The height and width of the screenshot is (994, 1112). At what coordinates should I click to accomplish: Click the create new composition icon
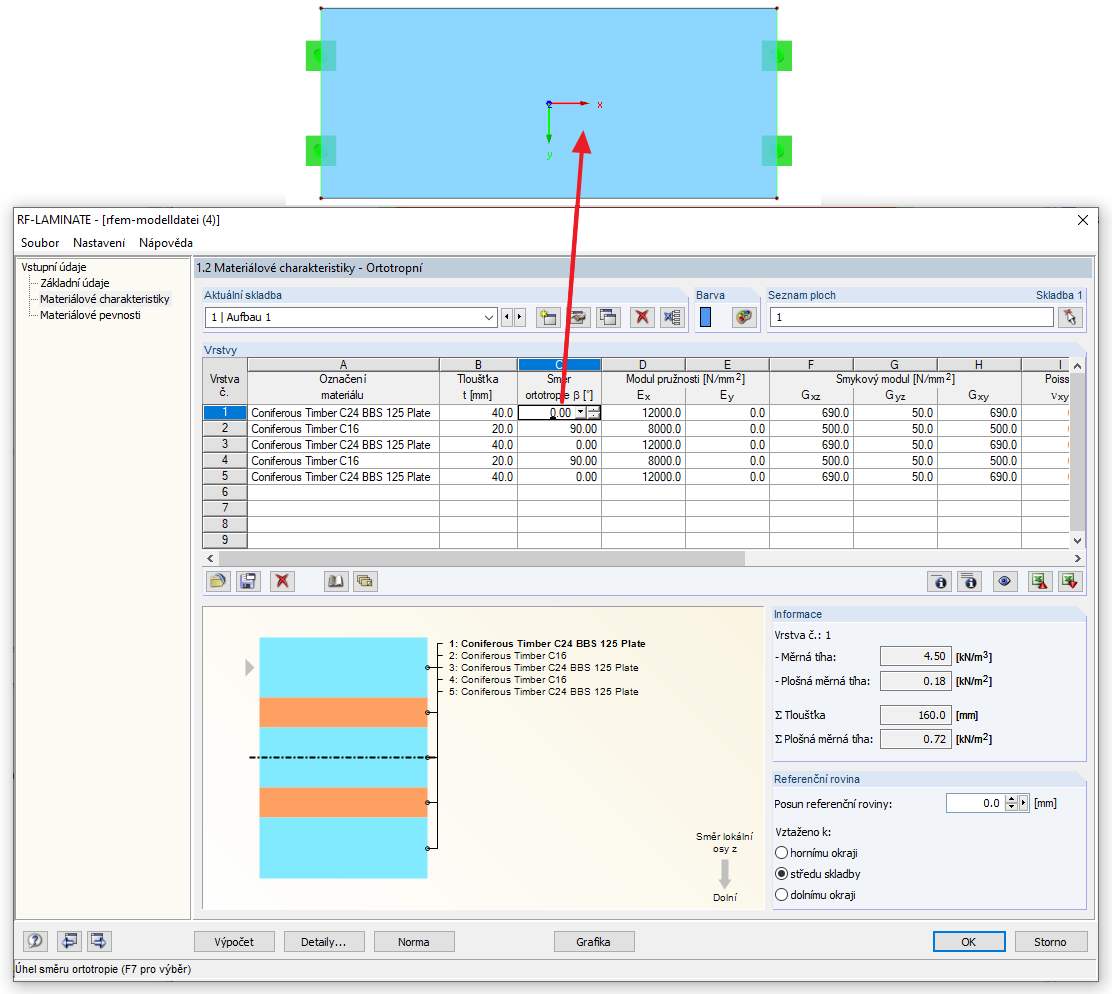tap(547, 317)
